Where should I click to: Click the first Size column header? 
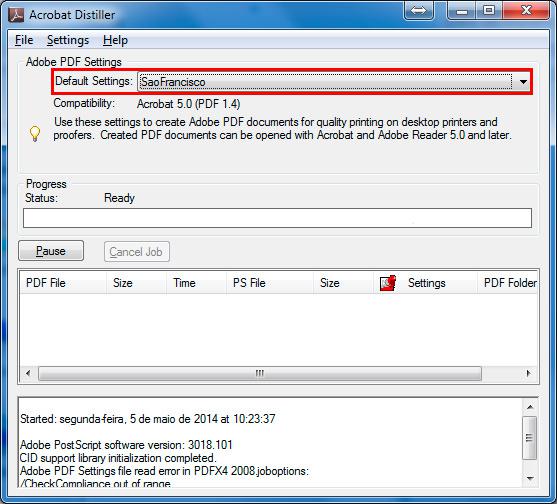coord(136,283)
